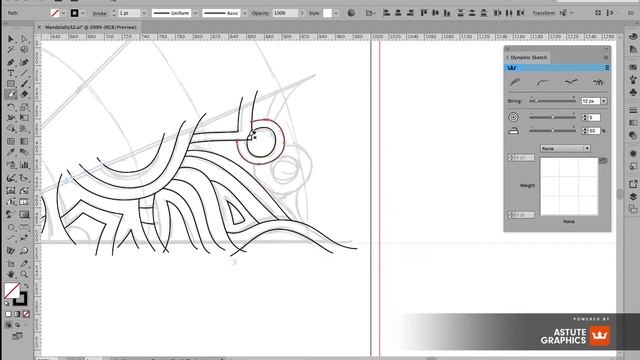Select the Rectangle tool

pos(11,84)
